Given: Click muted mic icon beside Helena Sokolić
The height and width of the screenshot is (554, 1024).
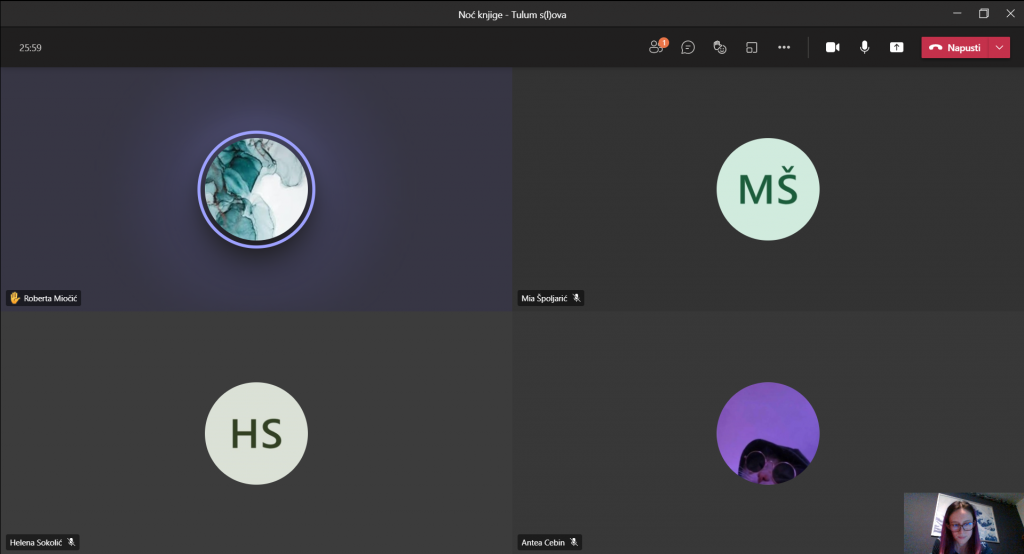Looking at the screenshot, I should pos(72,542).
